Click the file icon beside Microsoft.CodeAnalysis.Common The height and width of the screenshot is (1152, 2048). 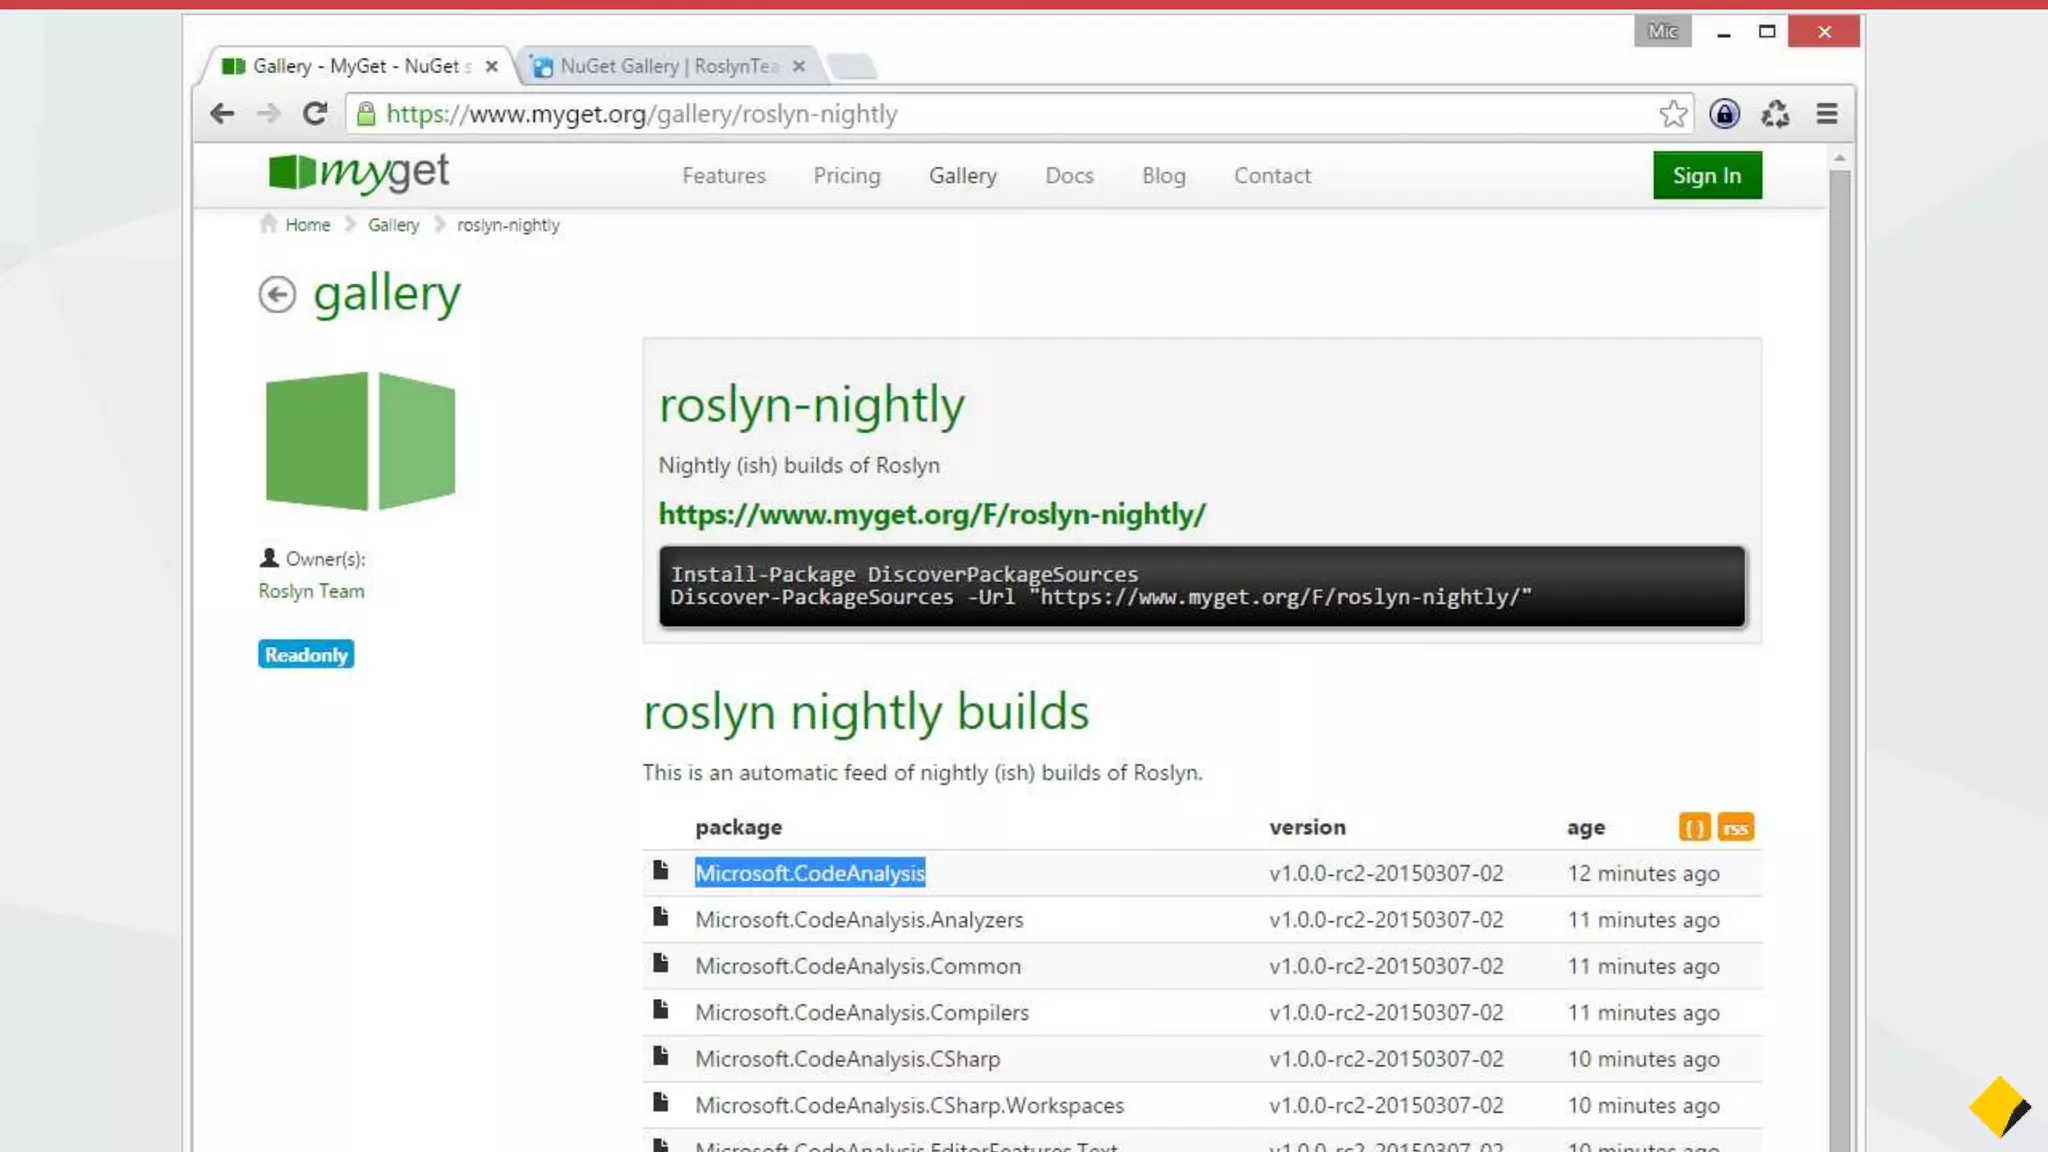(x=660, y=963)
